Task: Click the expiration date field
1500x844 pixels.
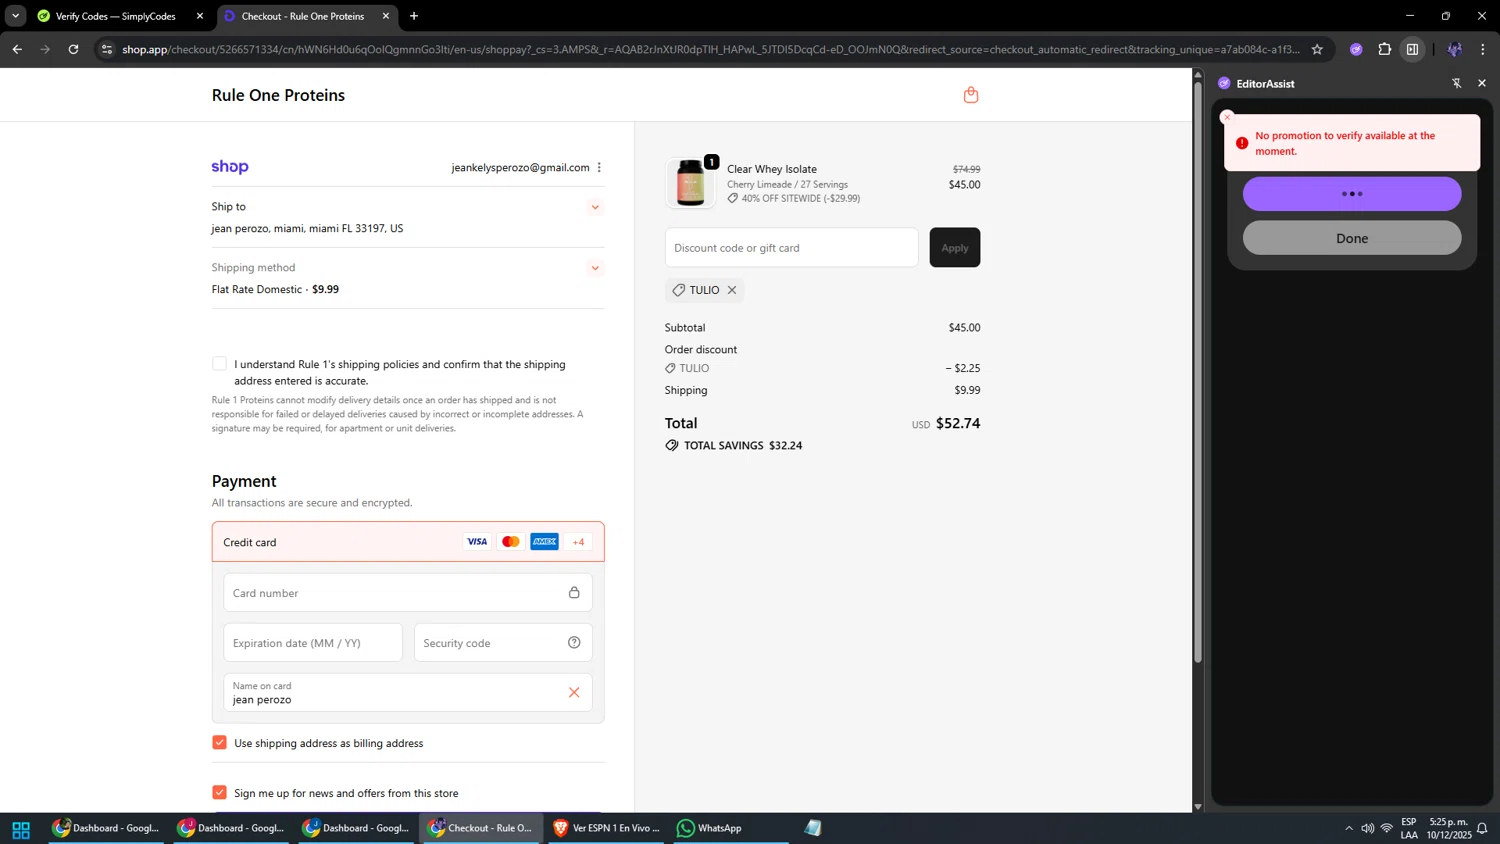Action: click(x=313, y=643)
